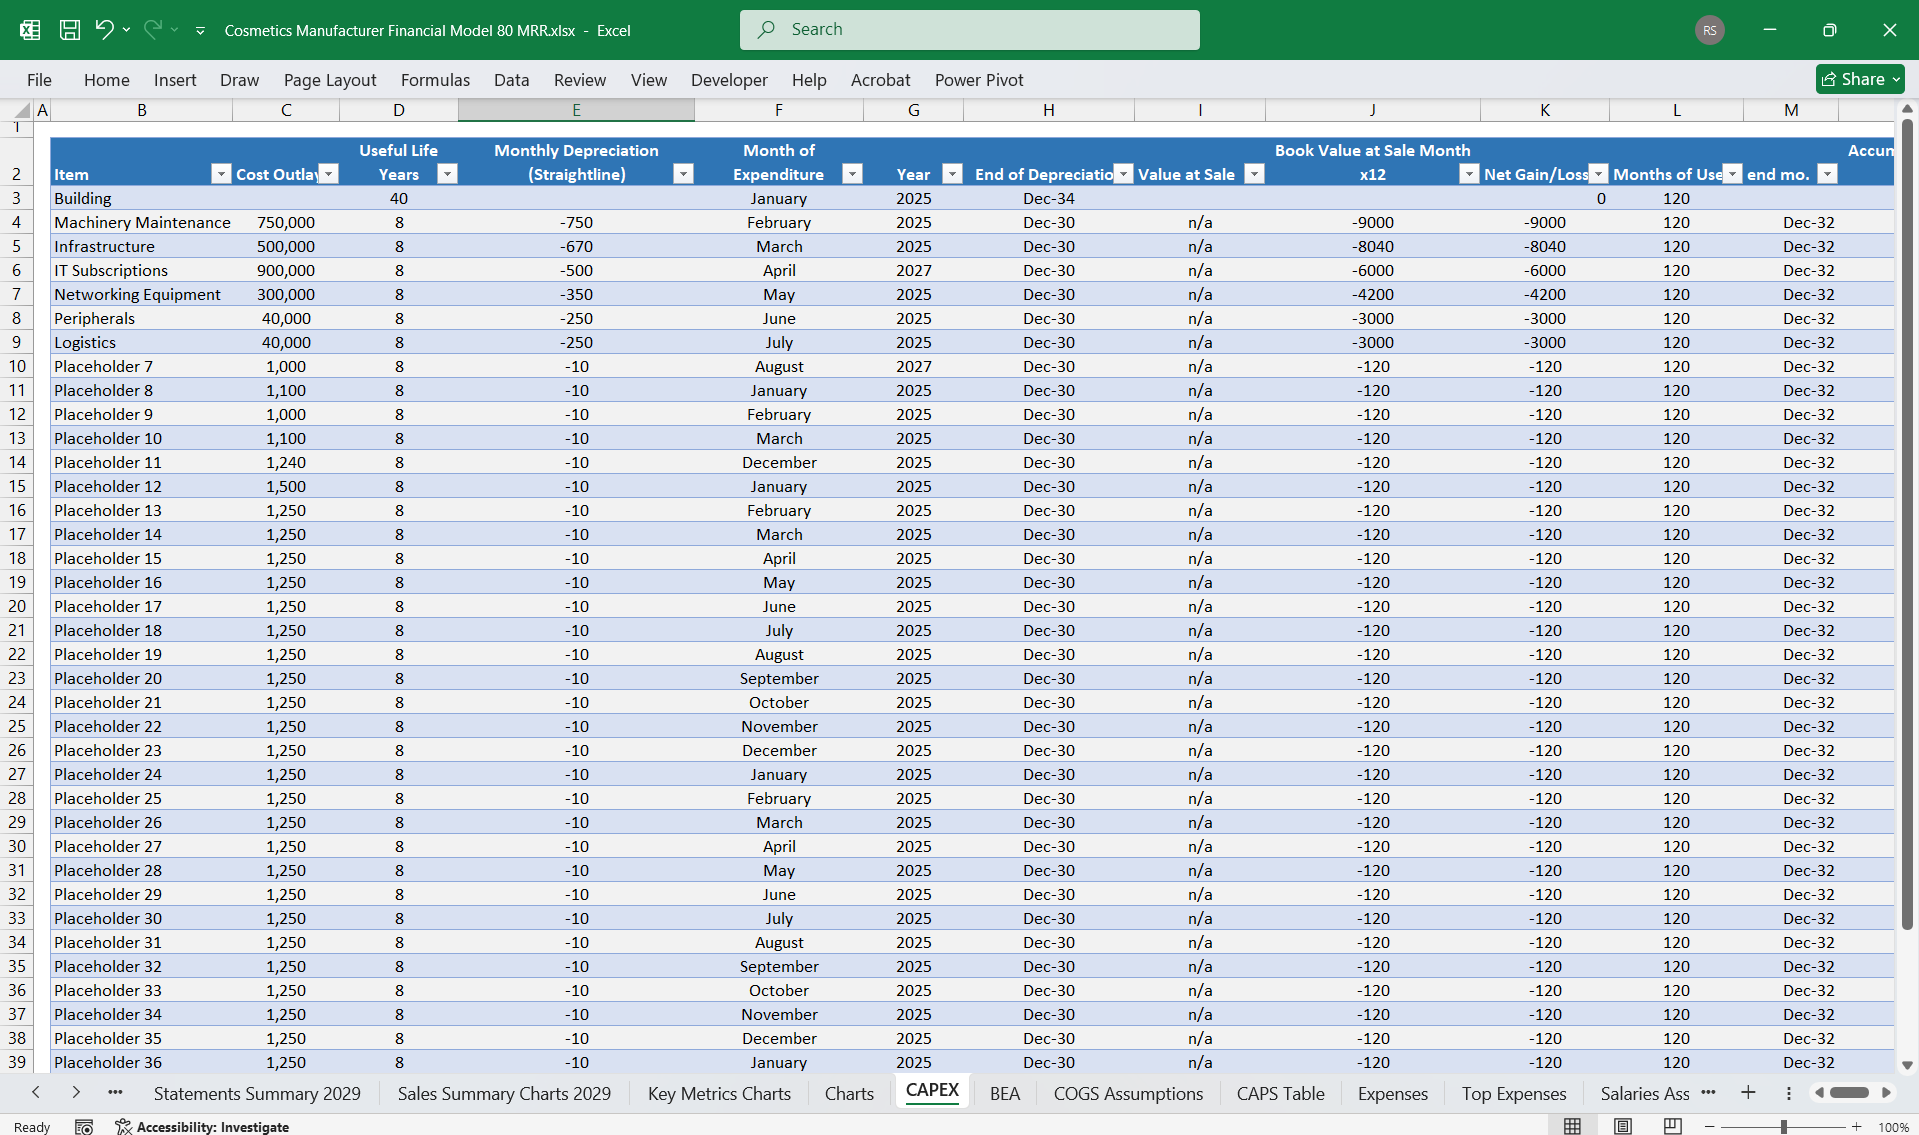Select column E header
Screen dimensions: 1919x1135
click(576, 110)
